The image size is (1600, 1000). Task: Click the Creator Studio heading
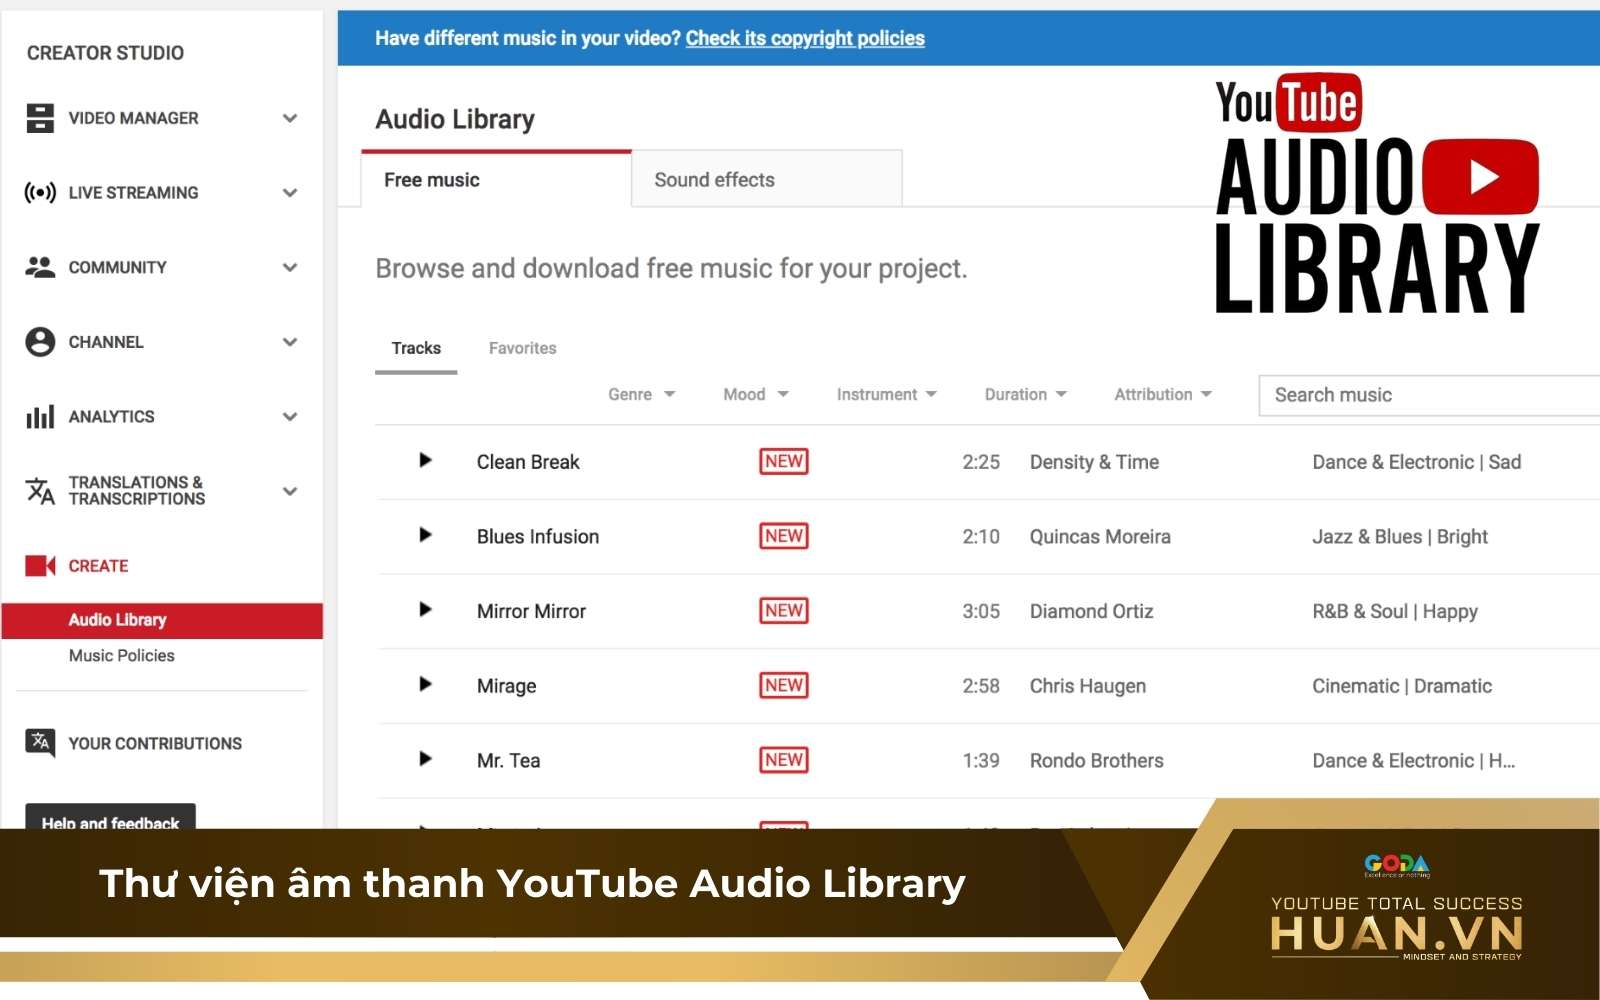105,53
